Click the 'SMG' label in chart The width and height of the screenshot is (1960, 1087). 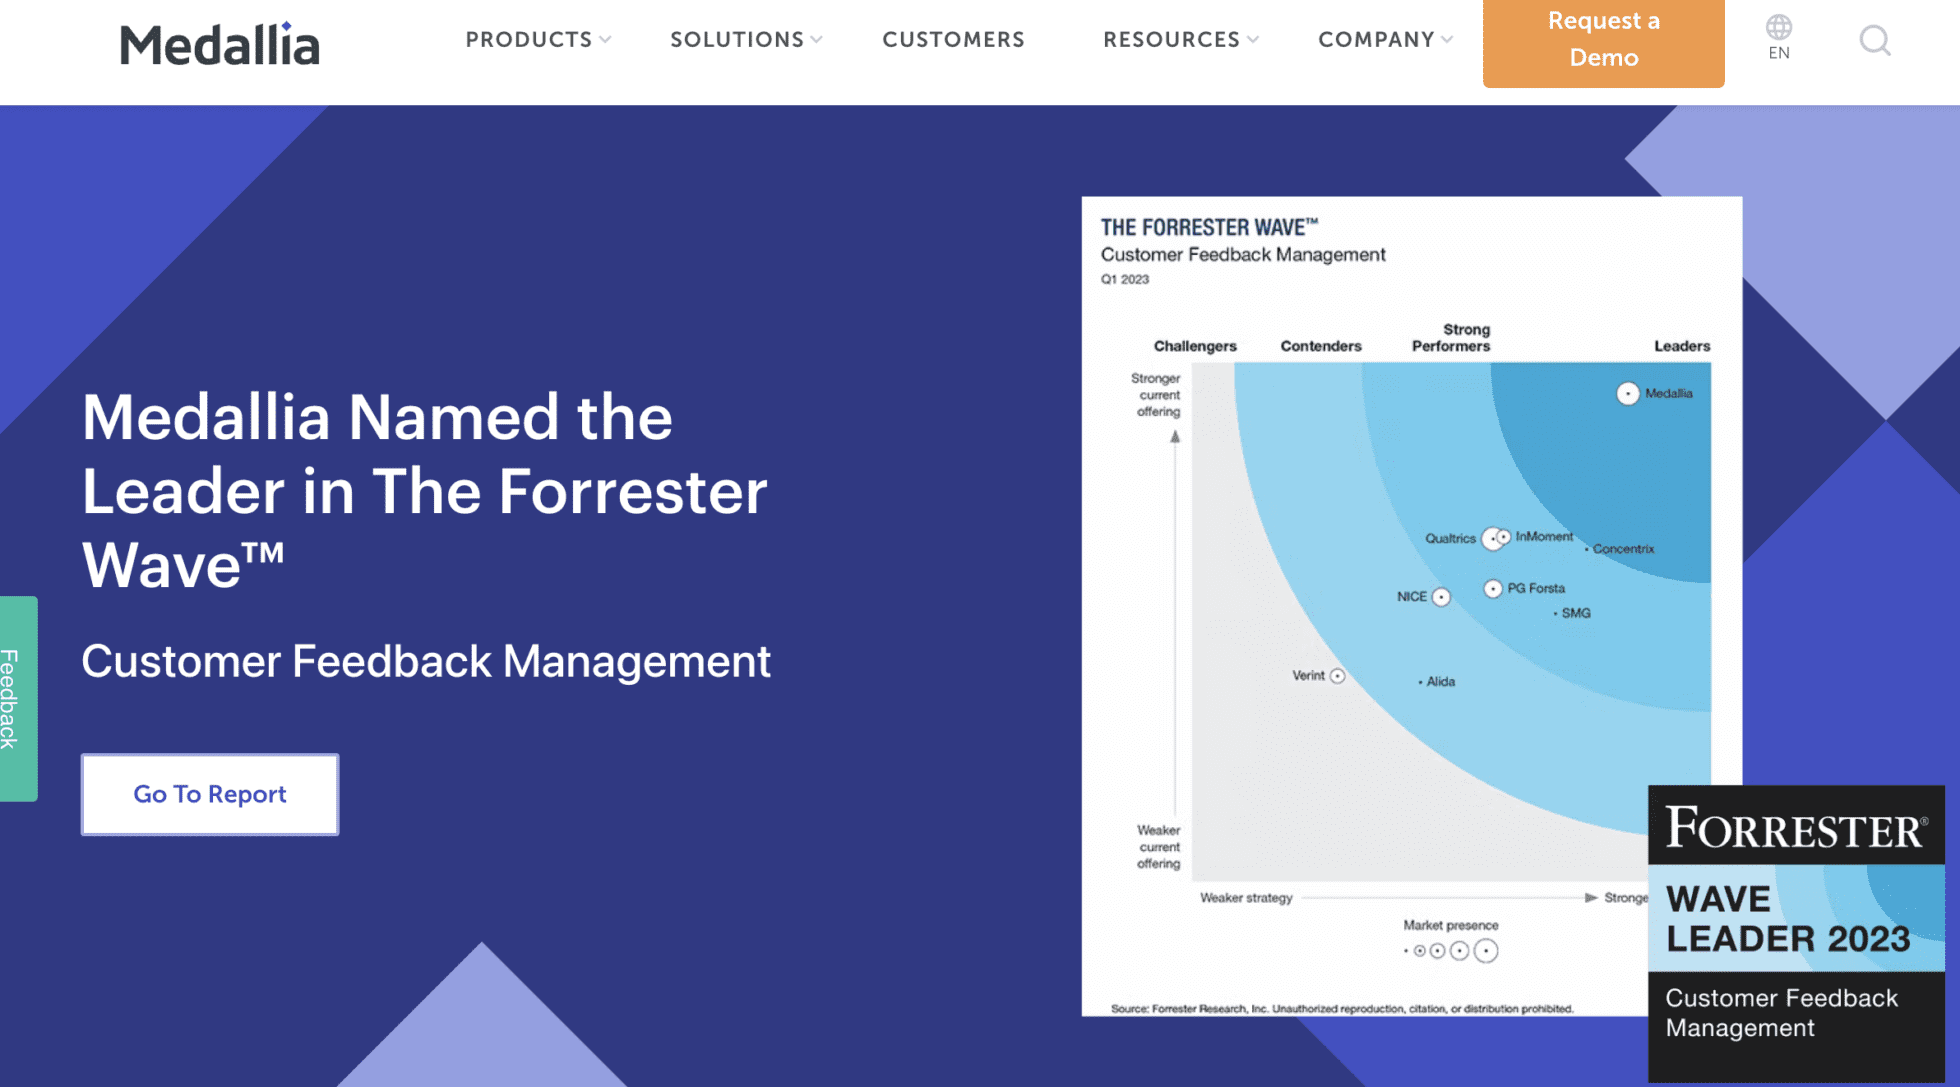pos(1576,613)
